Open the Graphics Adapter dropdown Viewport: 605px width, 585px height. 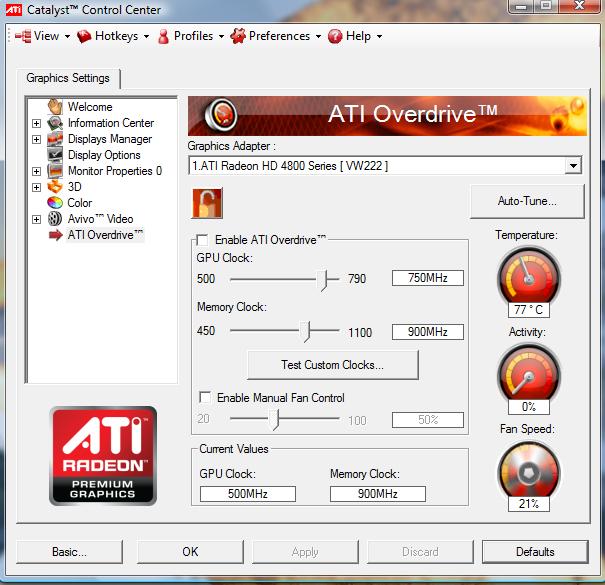click(573, 166)
